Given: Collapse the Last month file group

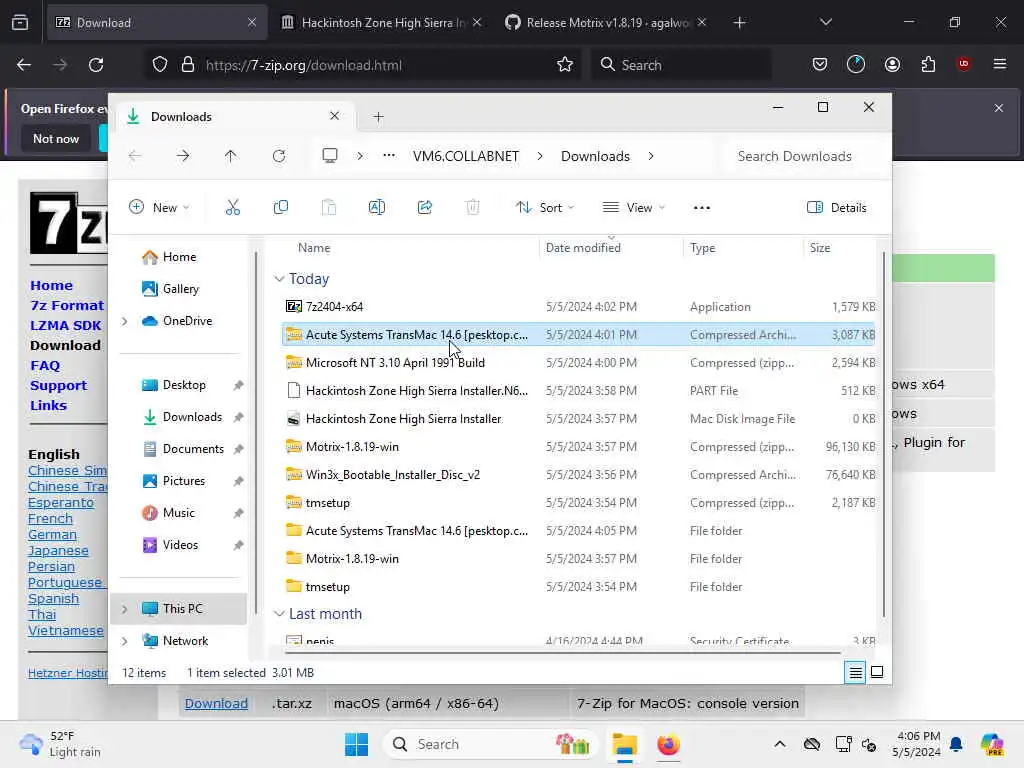Looking at the screenshot, I should click(279, 614).
